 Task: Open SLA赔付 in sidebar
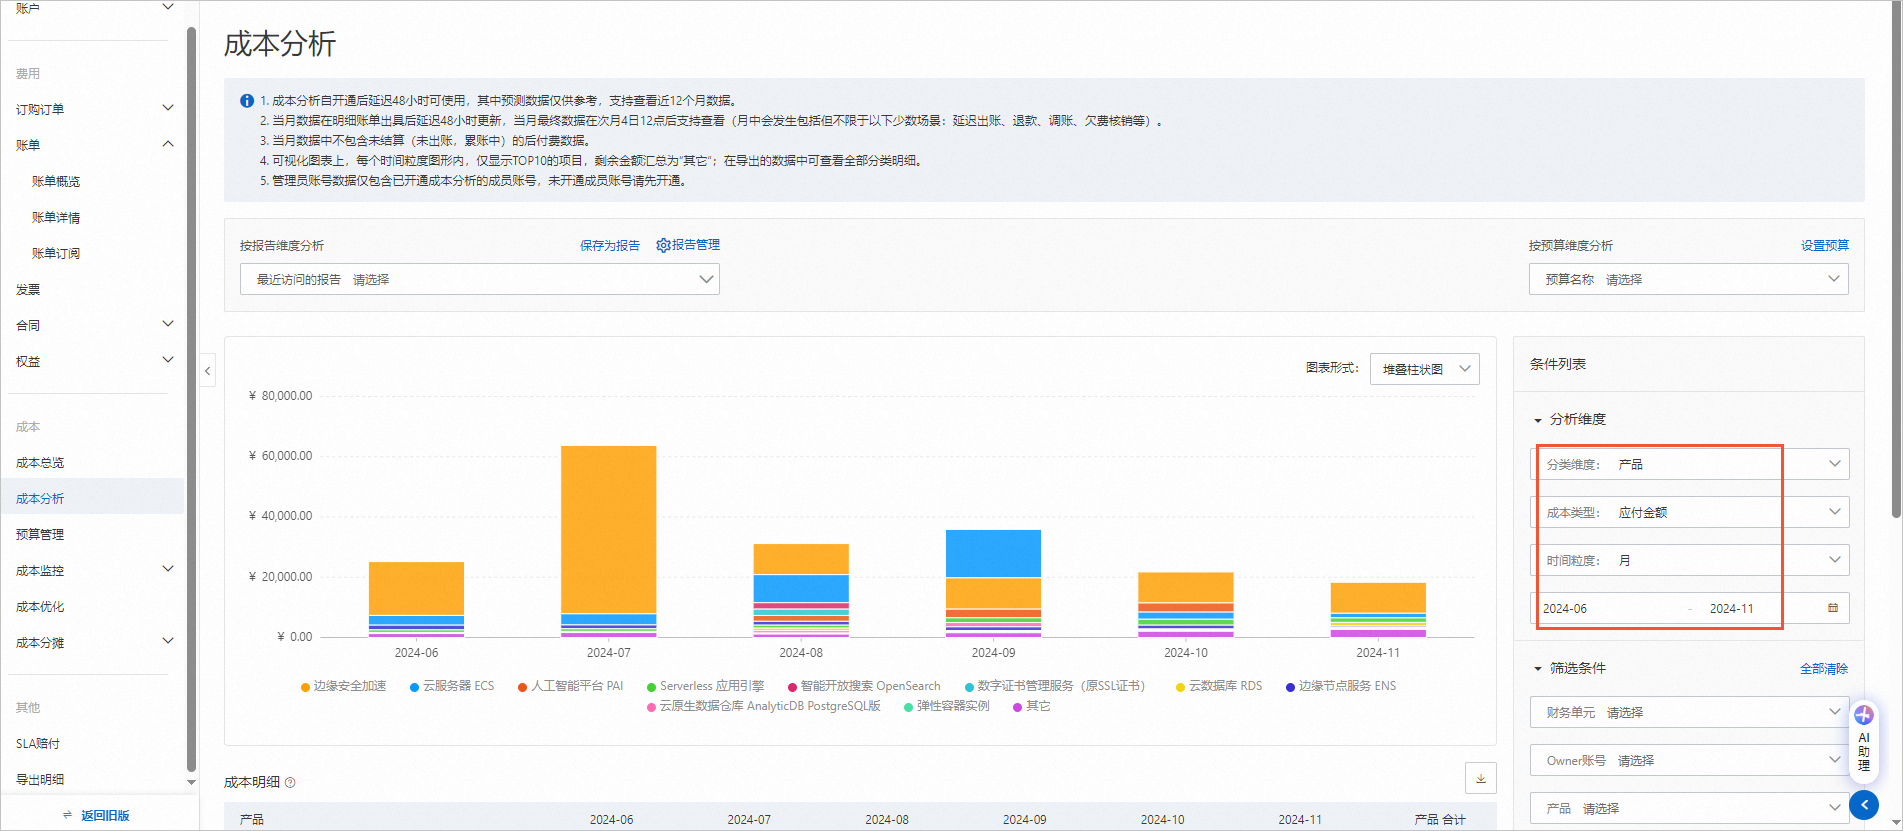[x=38, y=744]
